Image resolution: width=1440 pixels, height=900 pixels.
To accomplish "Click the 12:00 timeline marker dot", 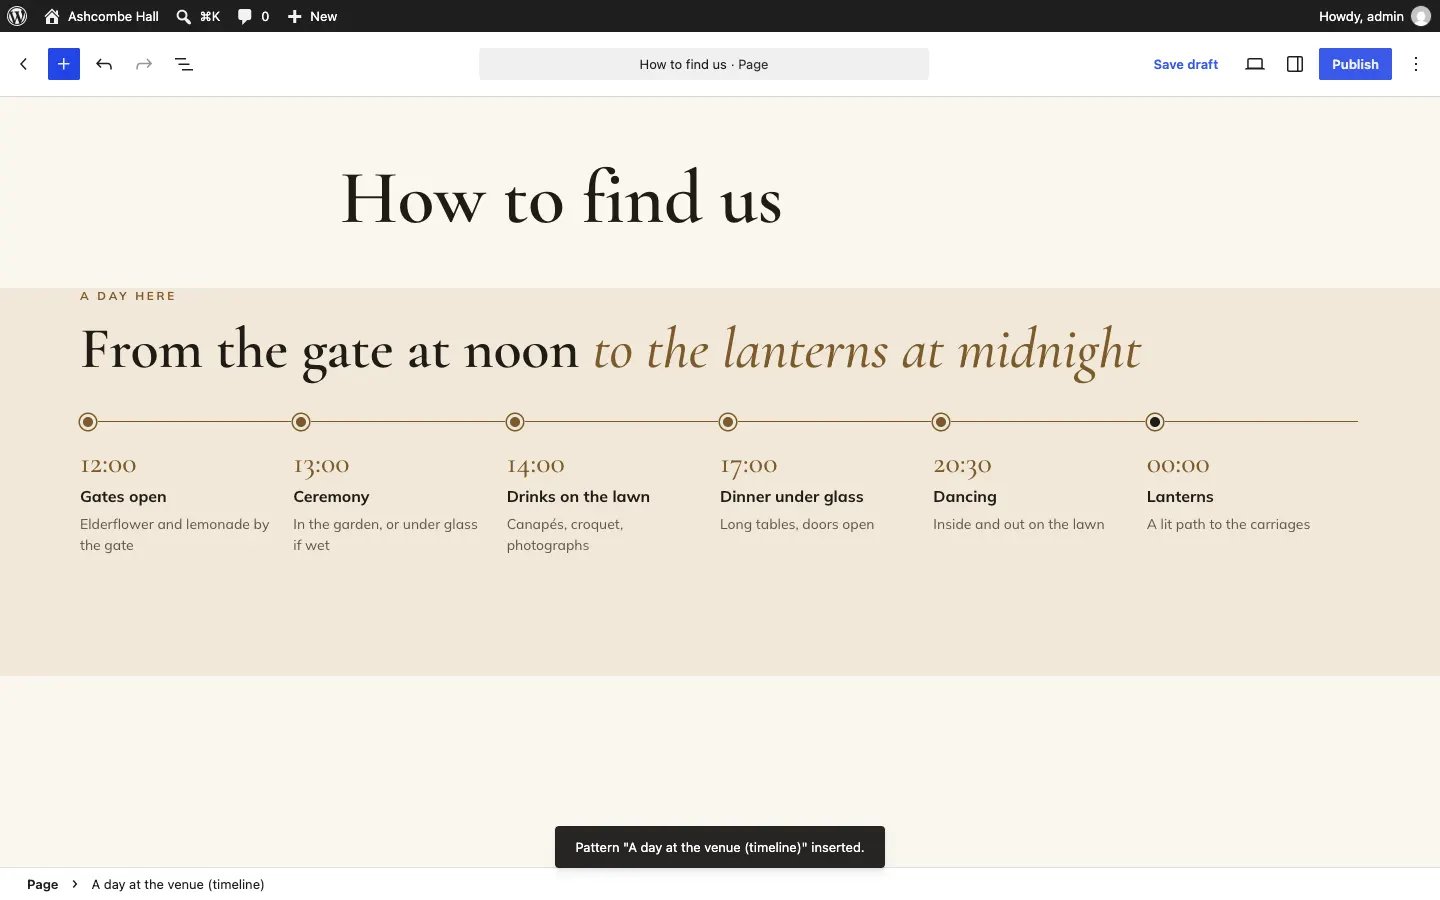I will pyautogui.click(x=88, y=422).
